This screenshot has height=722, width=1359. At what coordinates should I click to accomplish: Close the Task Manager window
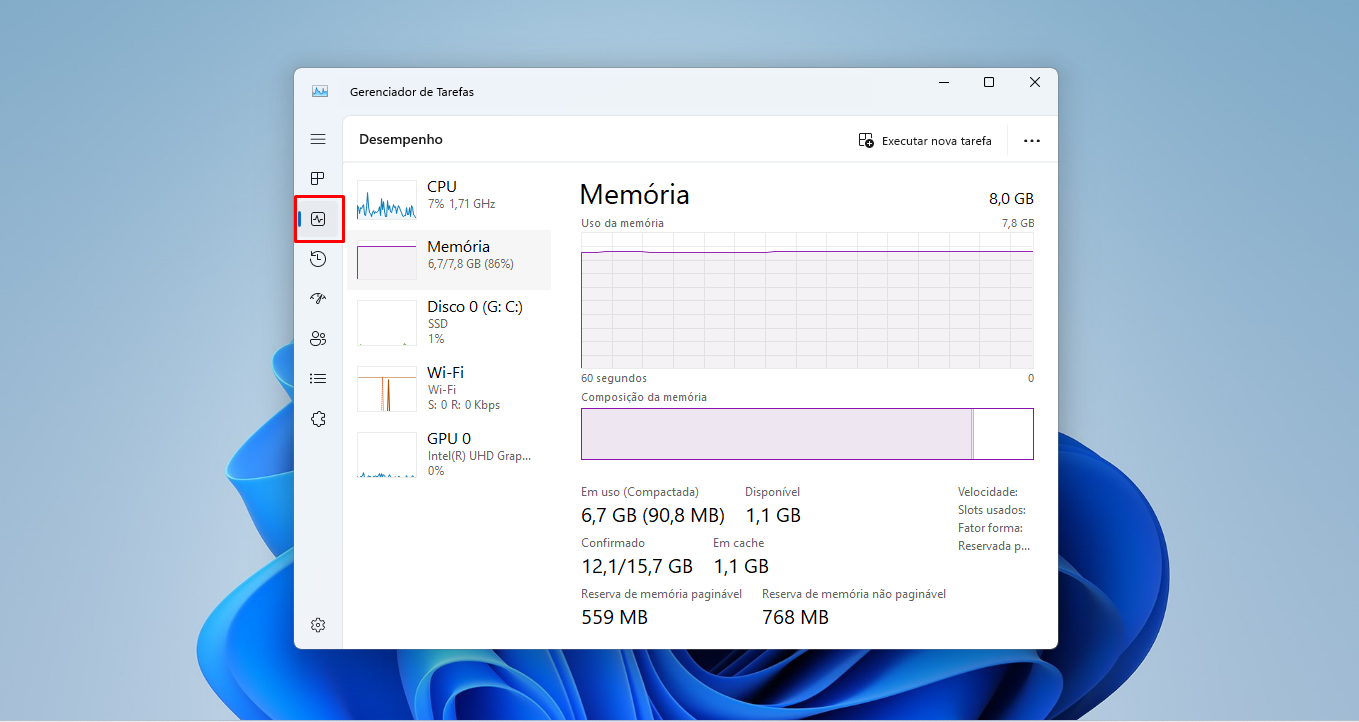(x=1035, y=83)
